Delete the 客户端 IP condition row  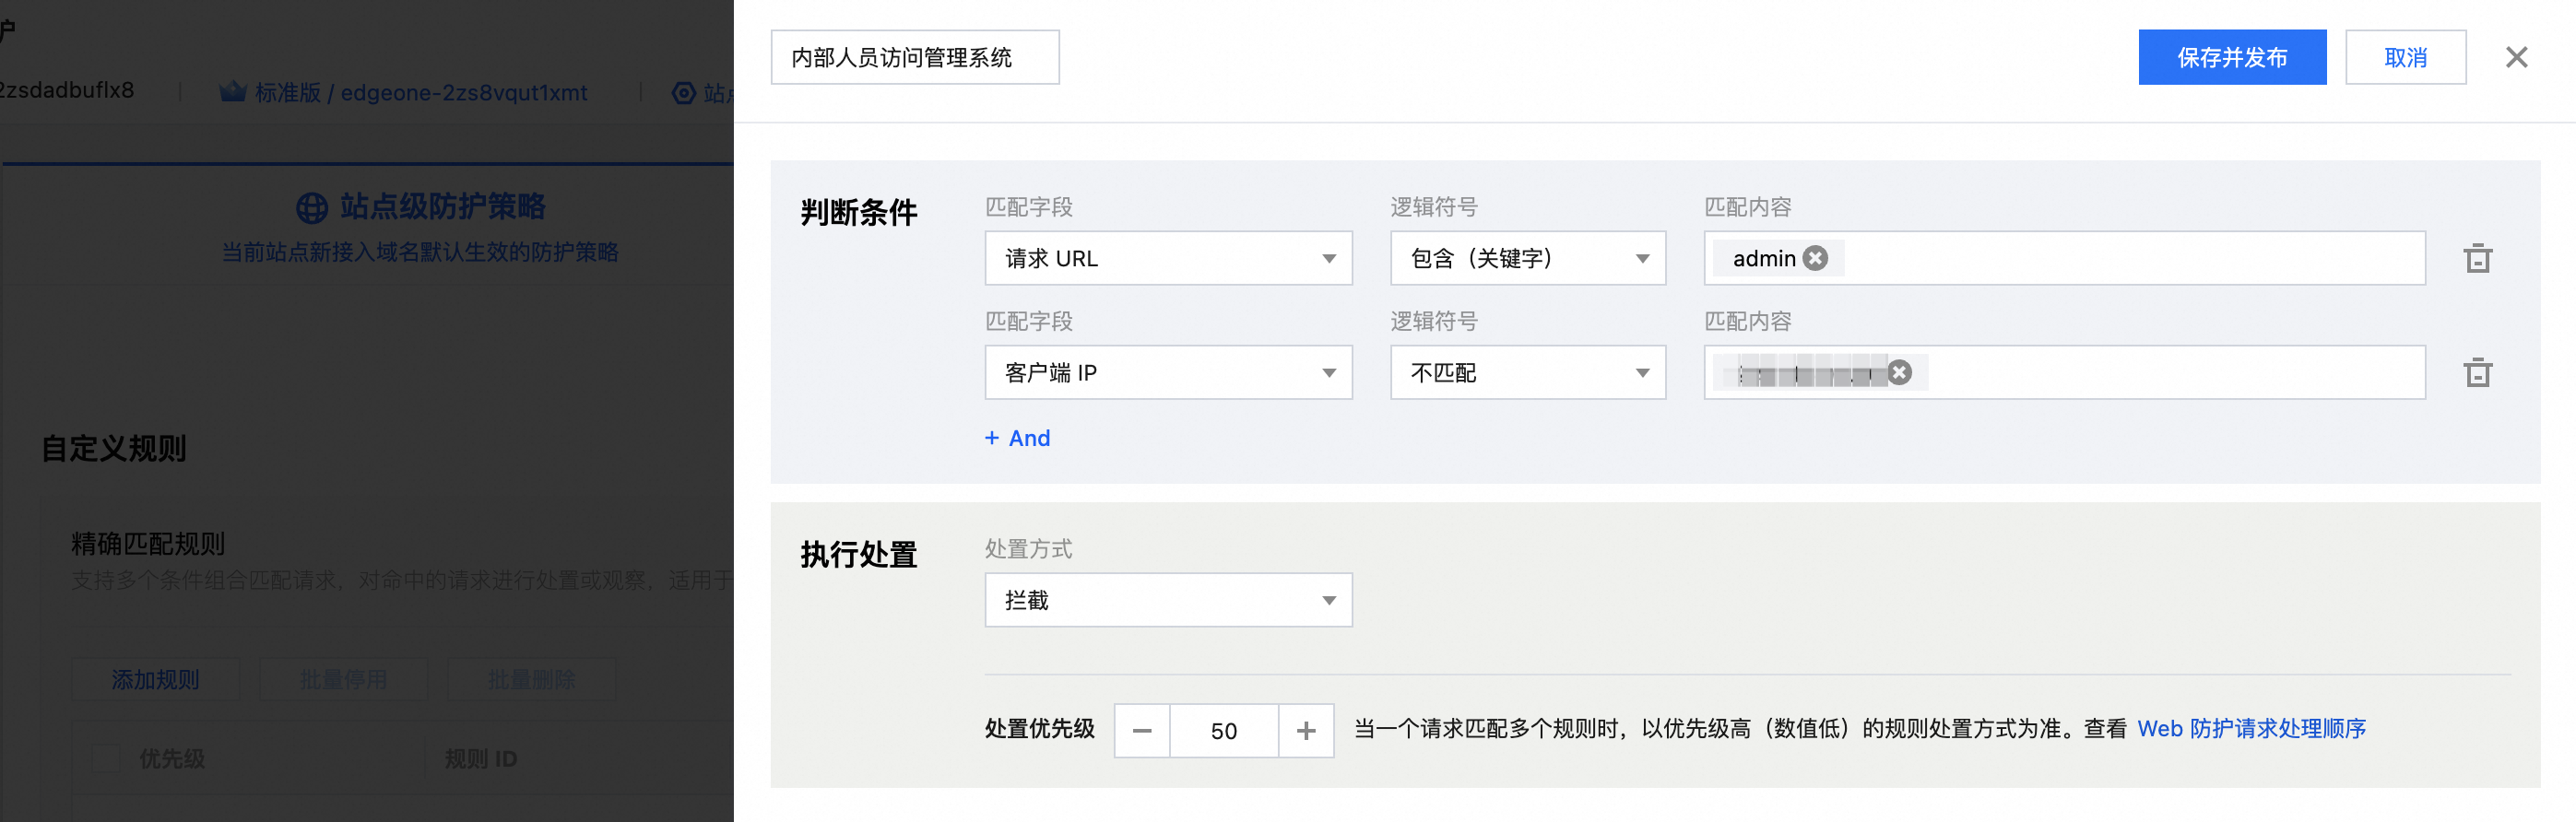[x=2477, y=372]
